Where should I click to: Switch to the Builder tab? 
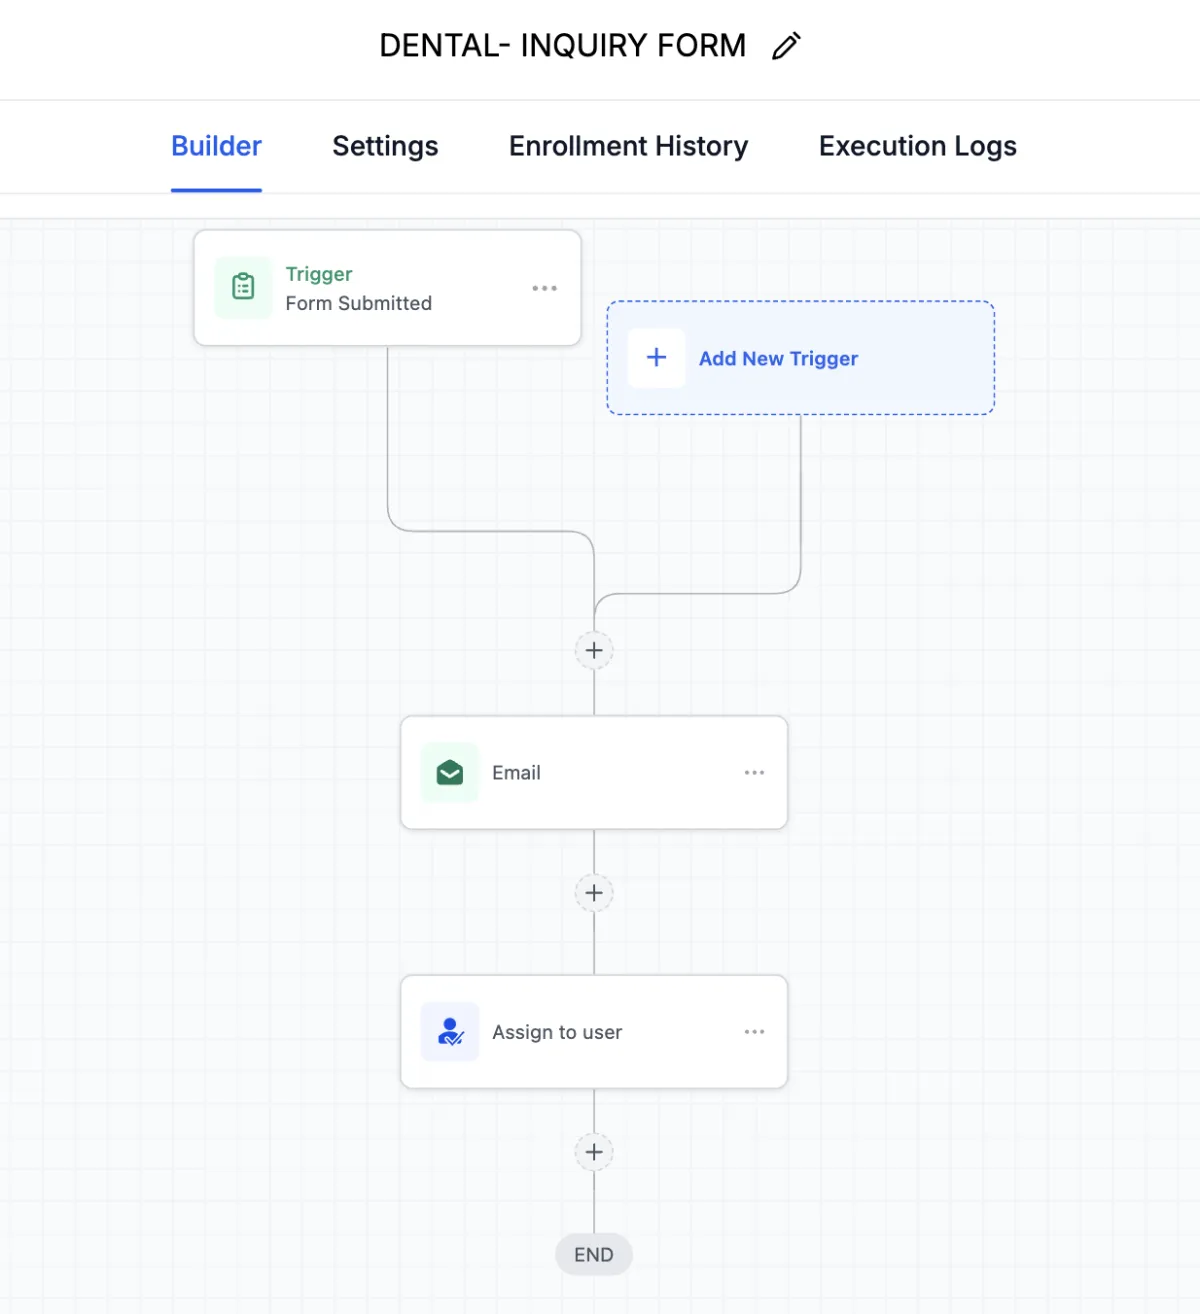point(216,146)
